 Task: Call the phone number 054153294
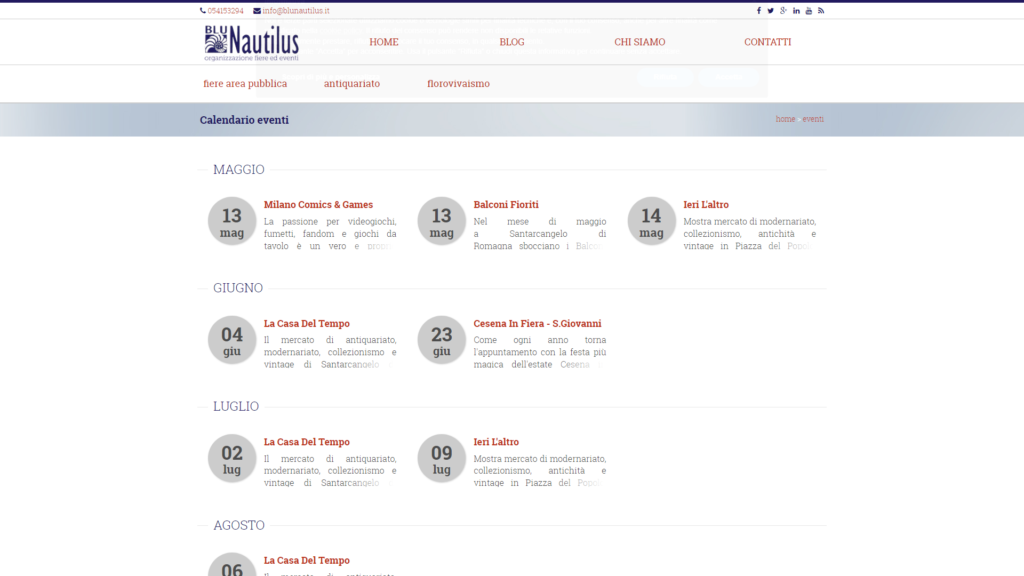[225, 10]
